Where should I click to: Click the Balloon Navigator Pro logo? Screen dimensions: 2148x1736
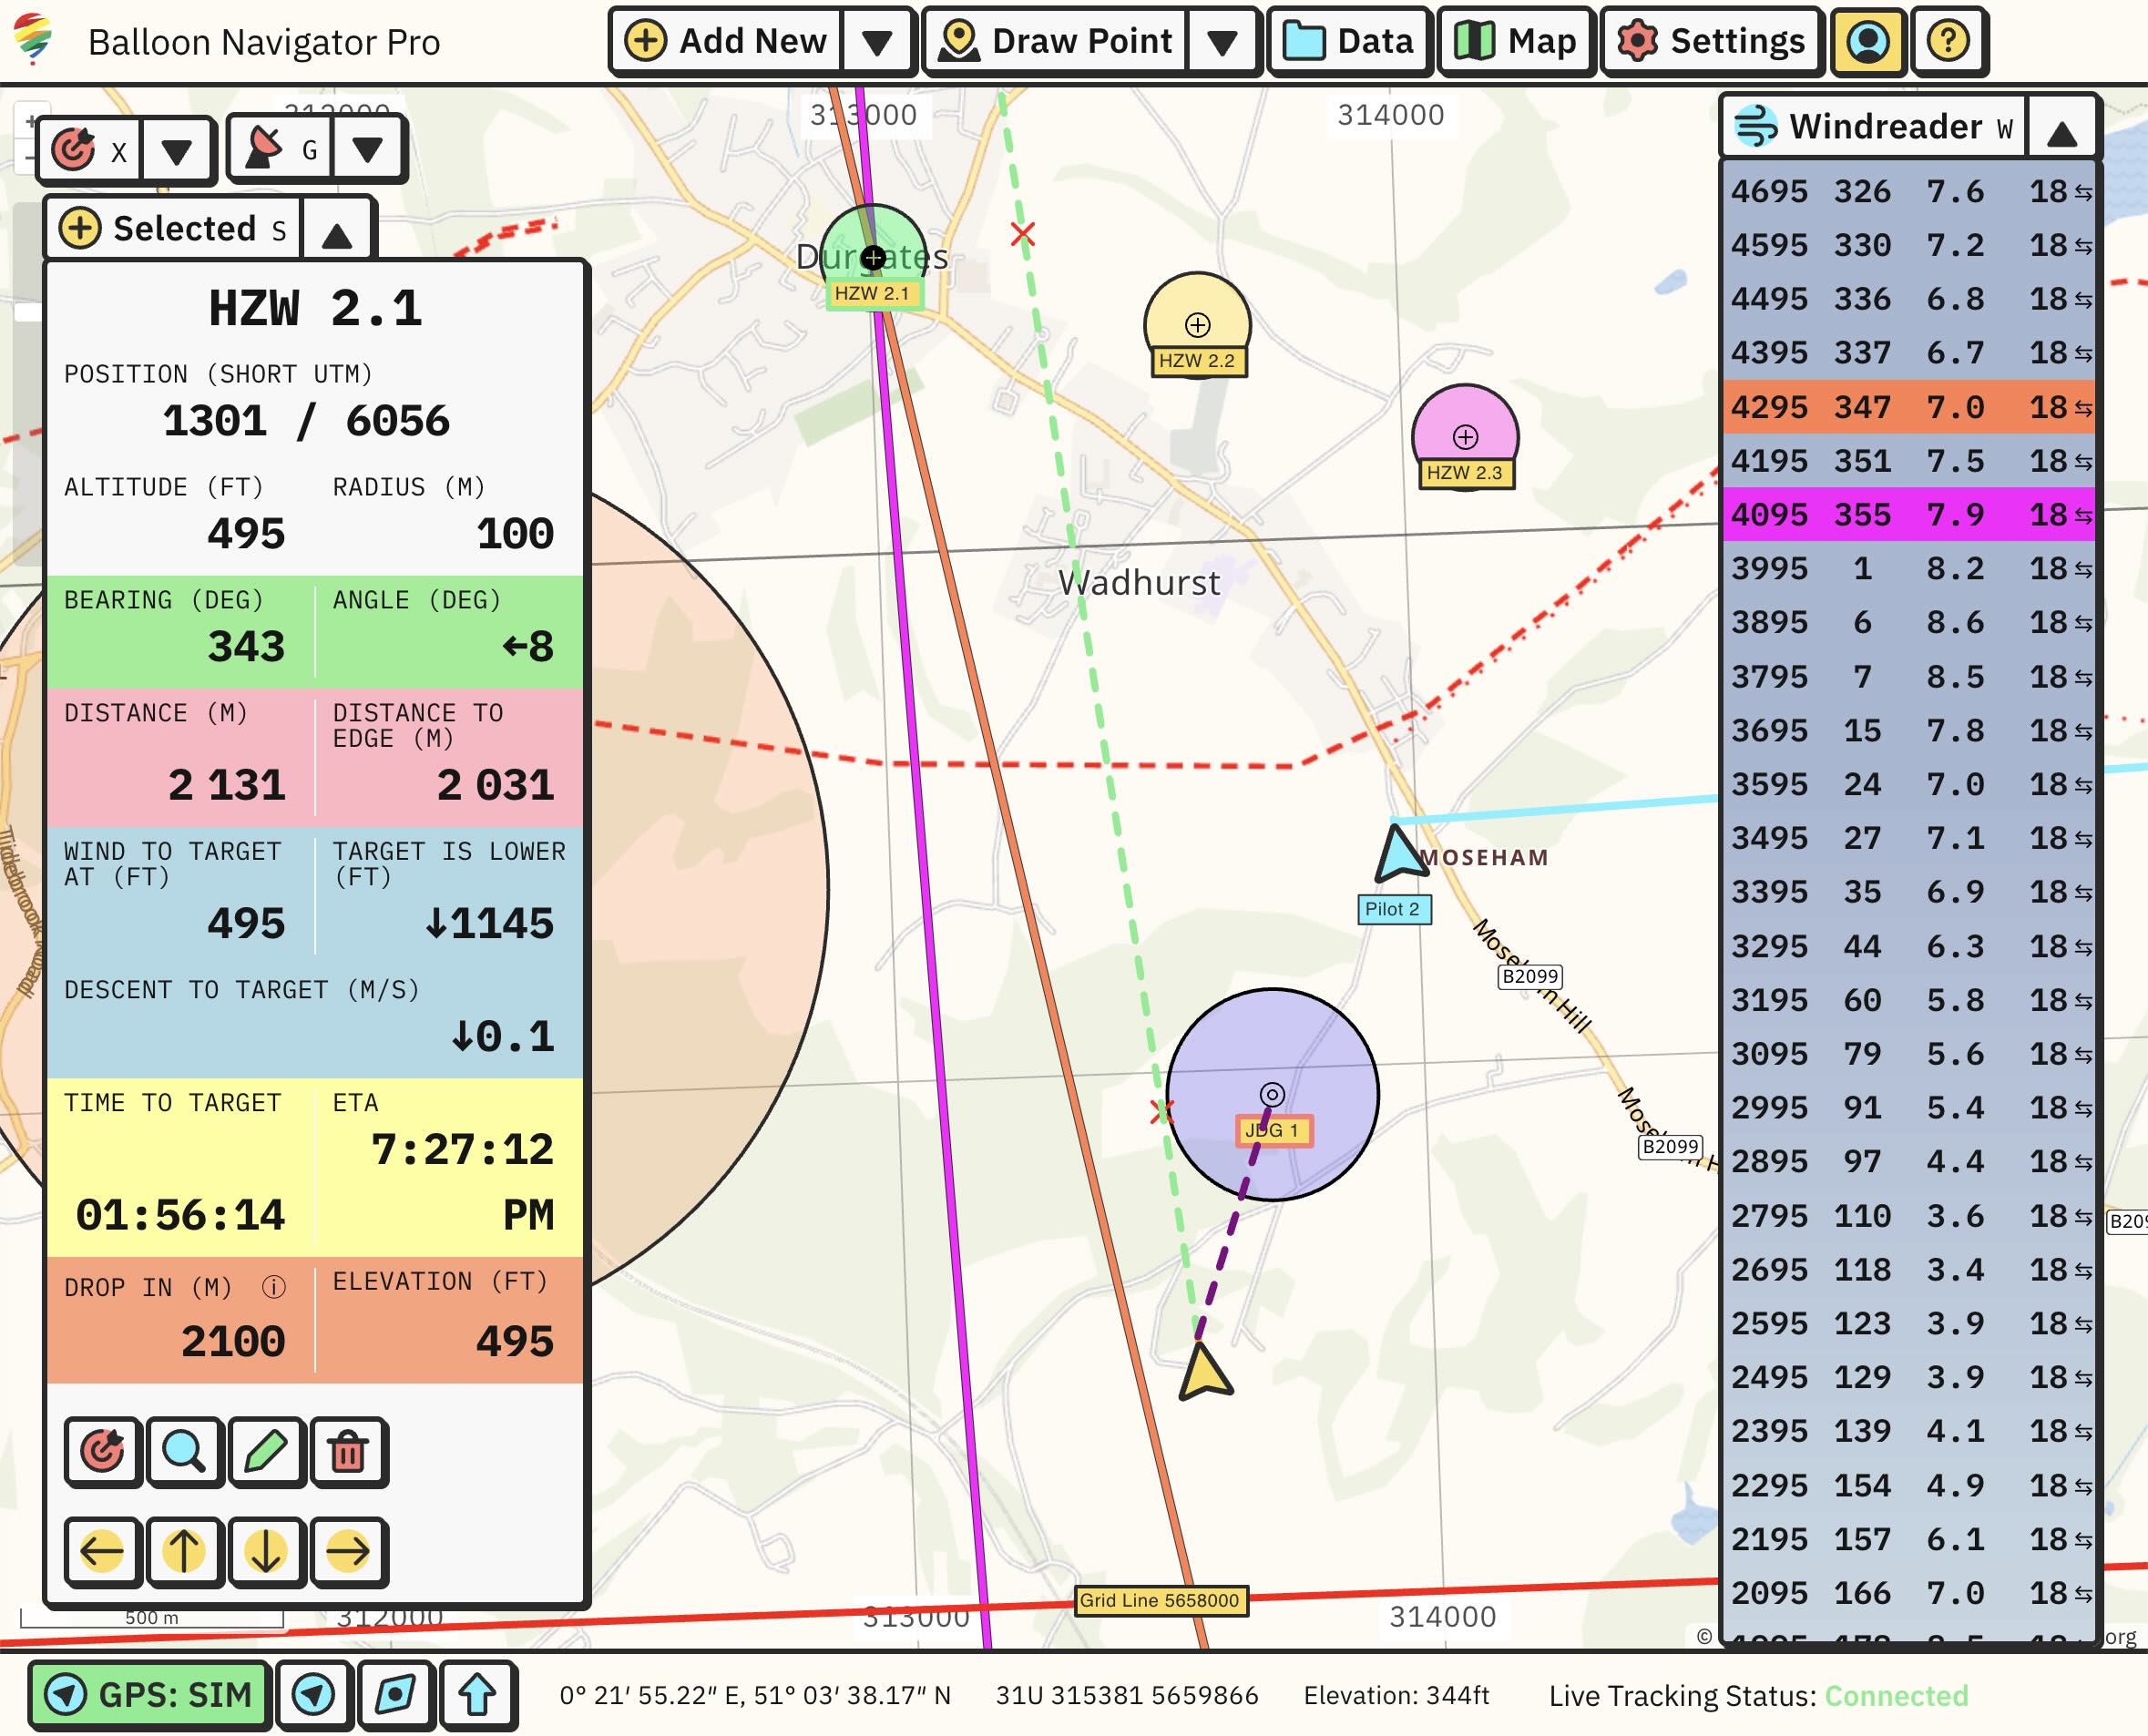point(34,40)
